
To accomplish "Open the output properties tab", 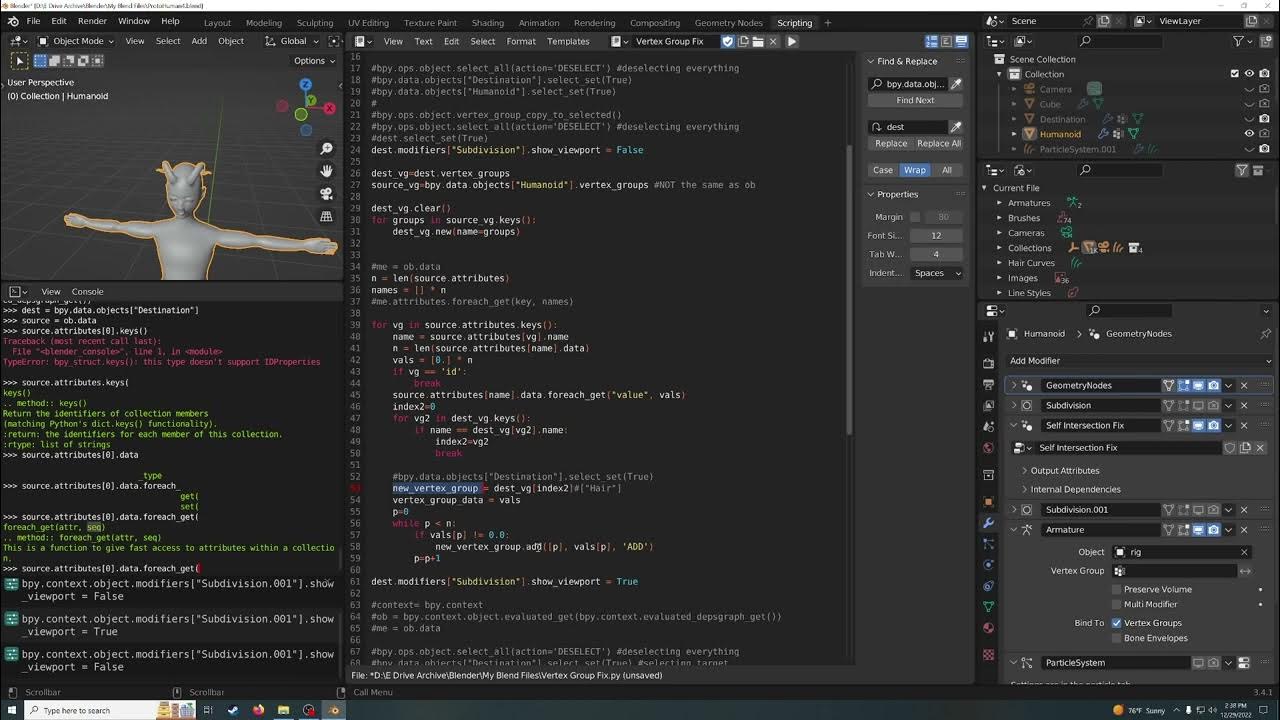I will click(989, 385).
